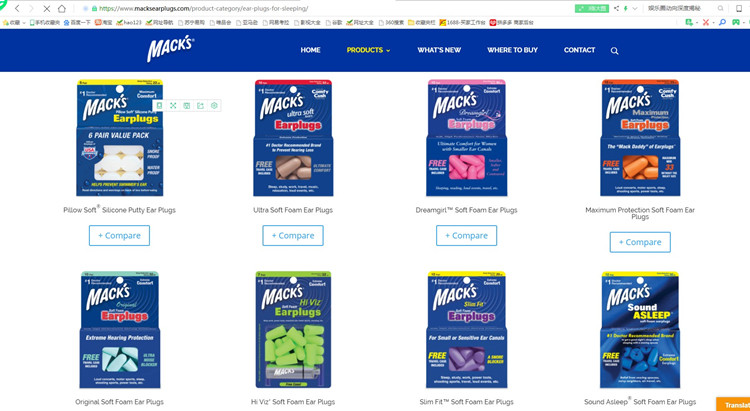The image size is (750, 411).
Task: Stop page loading with the X button
Action: point(47,9)
